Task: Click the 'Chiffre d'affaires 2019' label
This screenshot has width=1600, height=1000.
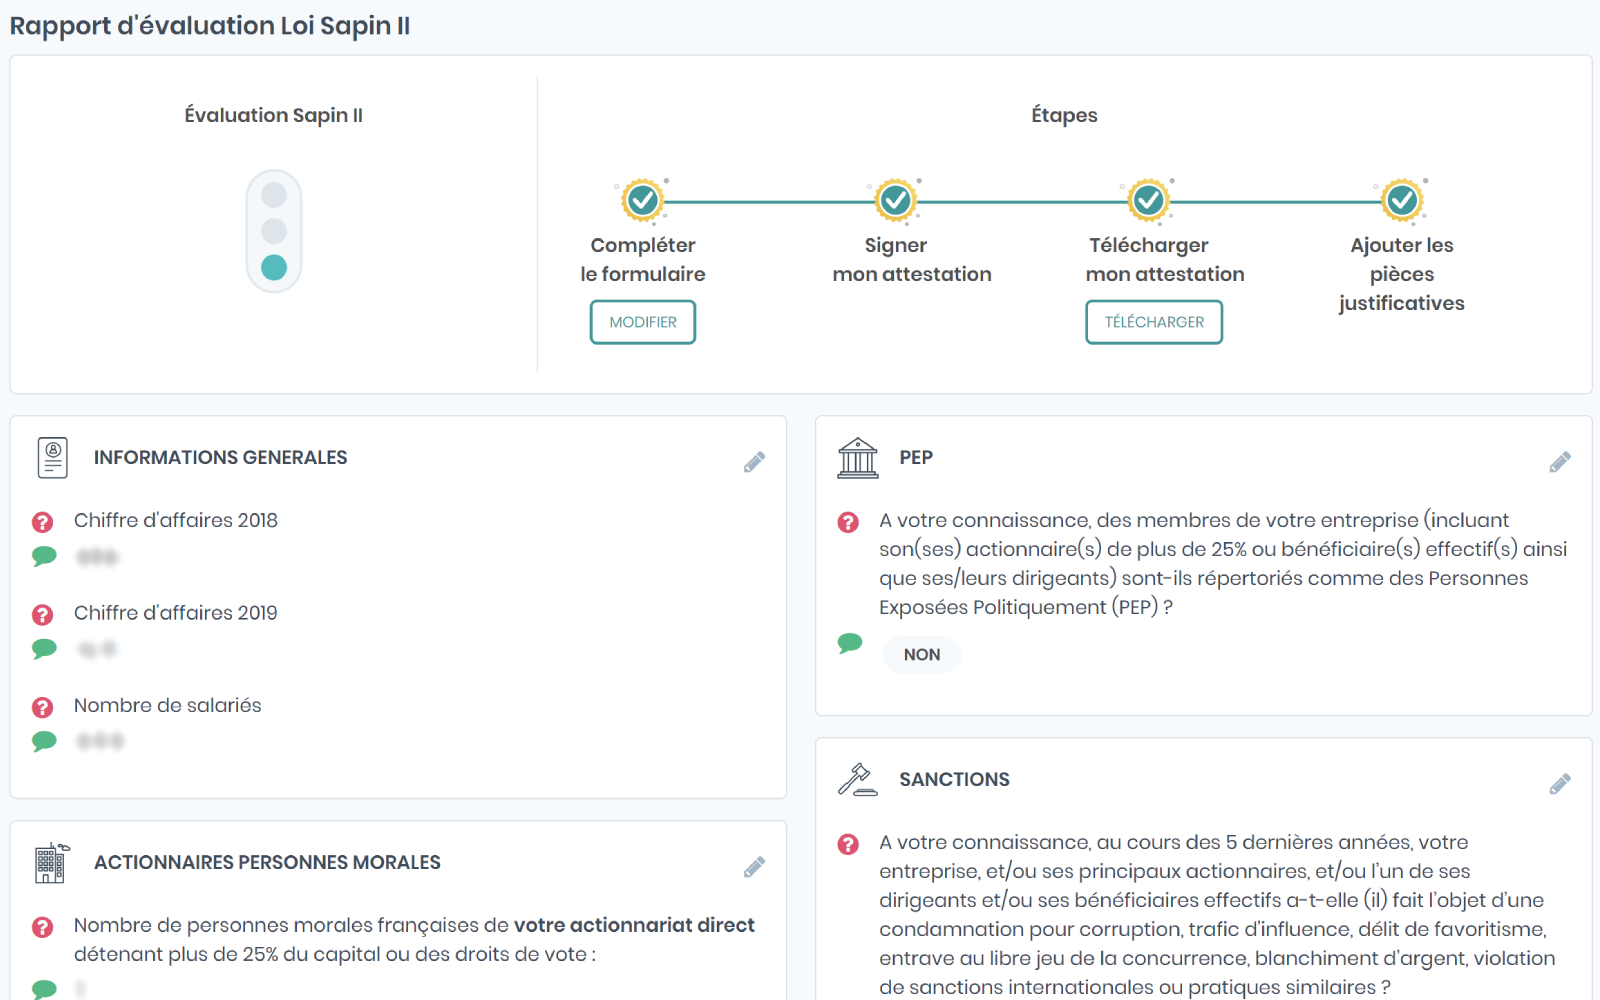Action: [x=176, y=613]
